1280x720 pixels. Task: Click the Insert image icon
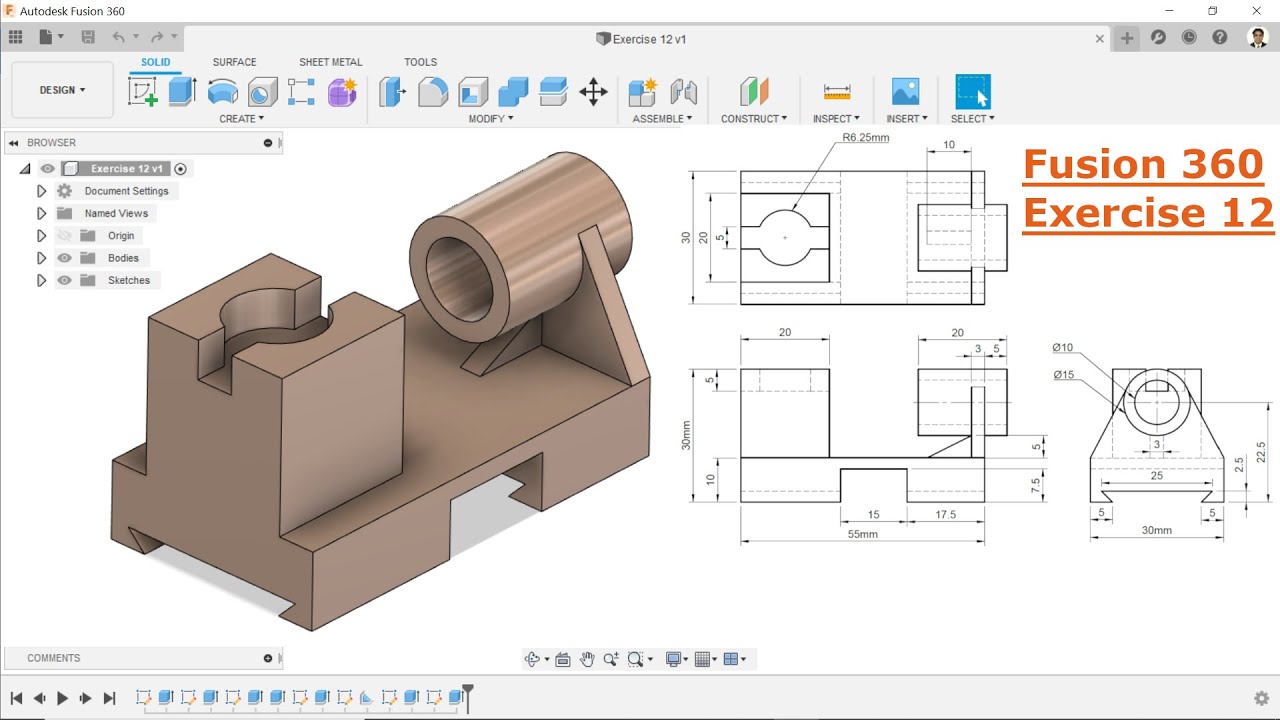[905, 92]
